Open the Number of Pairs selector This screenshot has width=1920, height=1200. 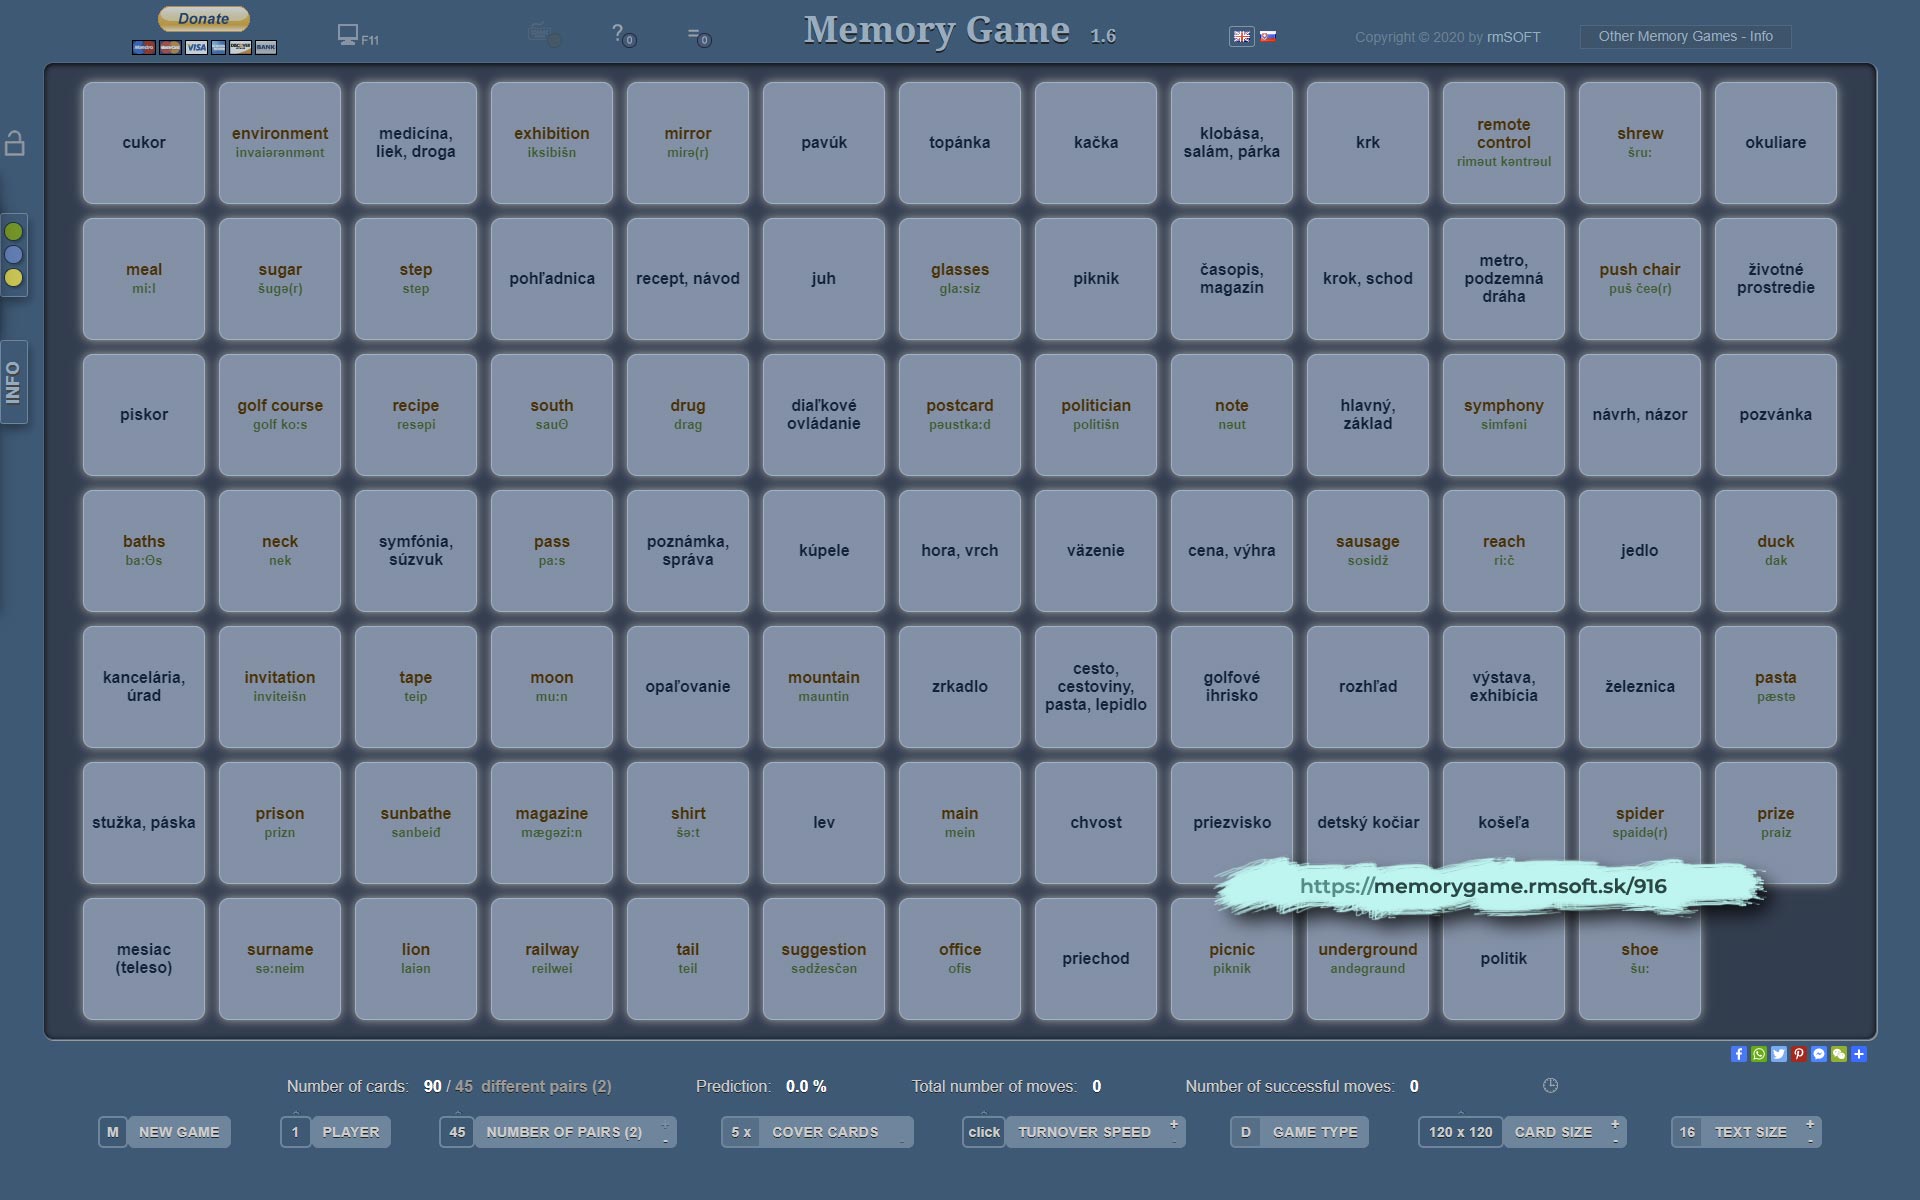563,1132
